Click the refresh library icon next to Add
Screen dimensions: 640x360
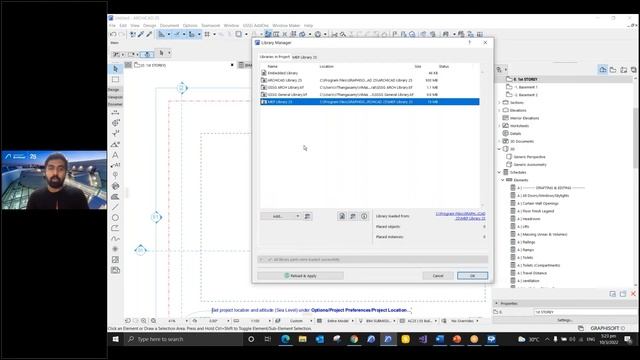307,216
